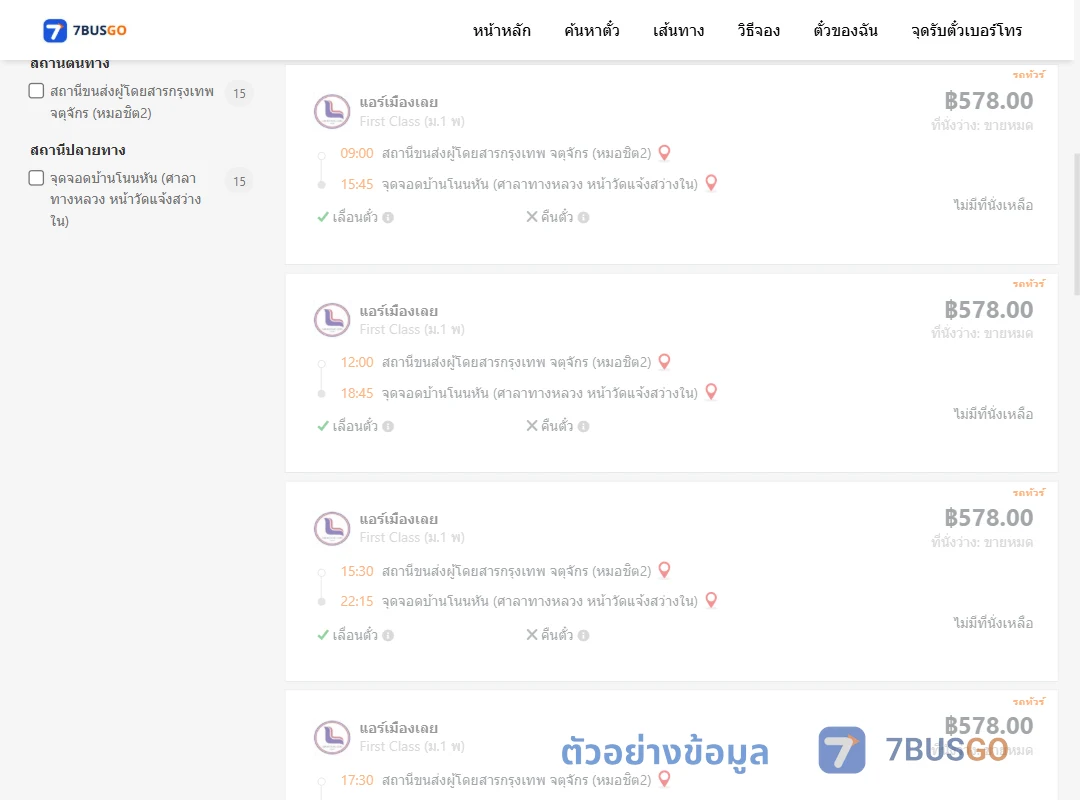This screenshot has height=800, width=1080.
Task: Click info icon beside คืนตั๋ว on 15:30 trip
Action: click(x=583, y=635)
